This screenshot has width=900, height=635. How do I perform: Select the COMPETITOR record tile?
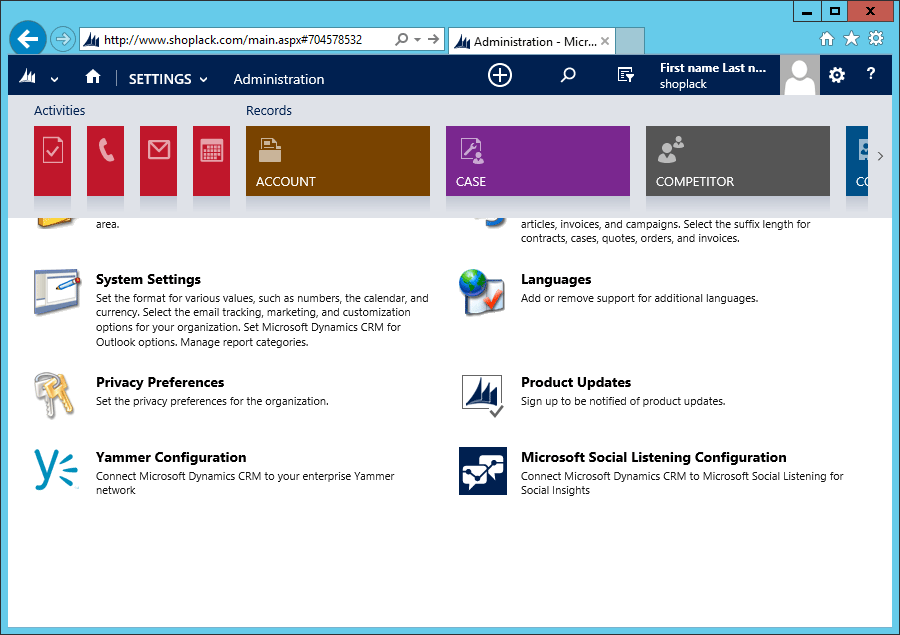click(738, 161)
